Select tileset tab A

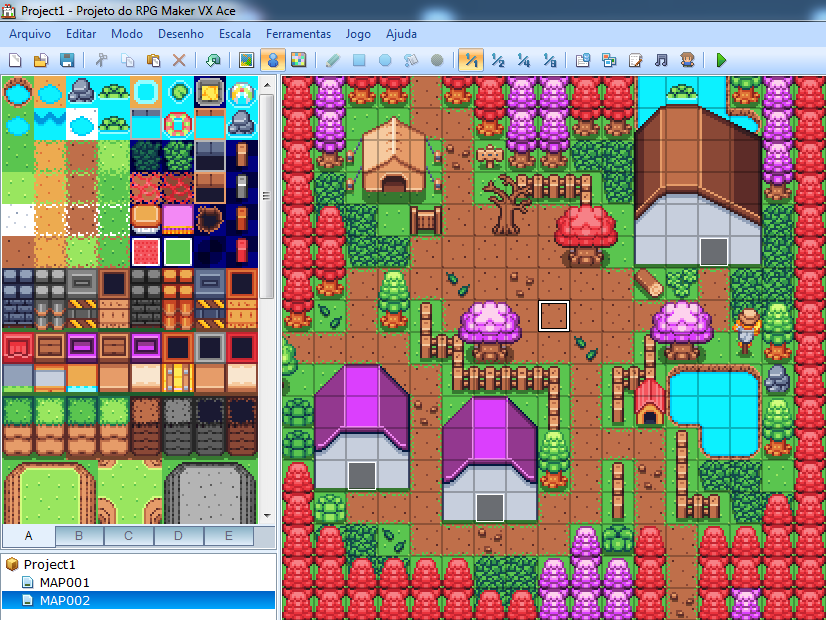28,536
